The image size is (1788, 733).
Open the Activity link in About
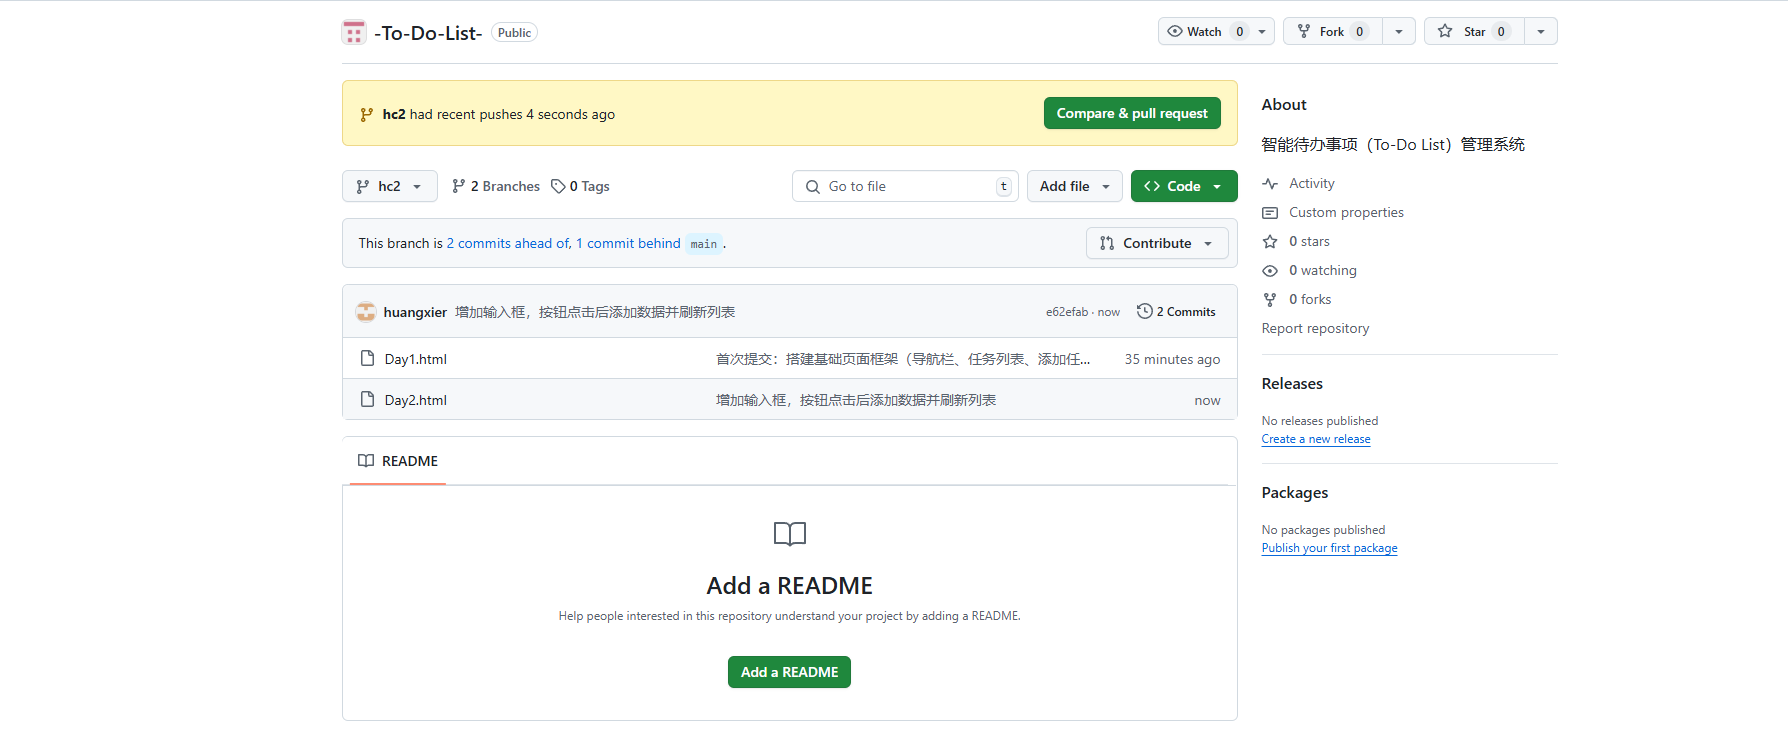pos(1311,183)
